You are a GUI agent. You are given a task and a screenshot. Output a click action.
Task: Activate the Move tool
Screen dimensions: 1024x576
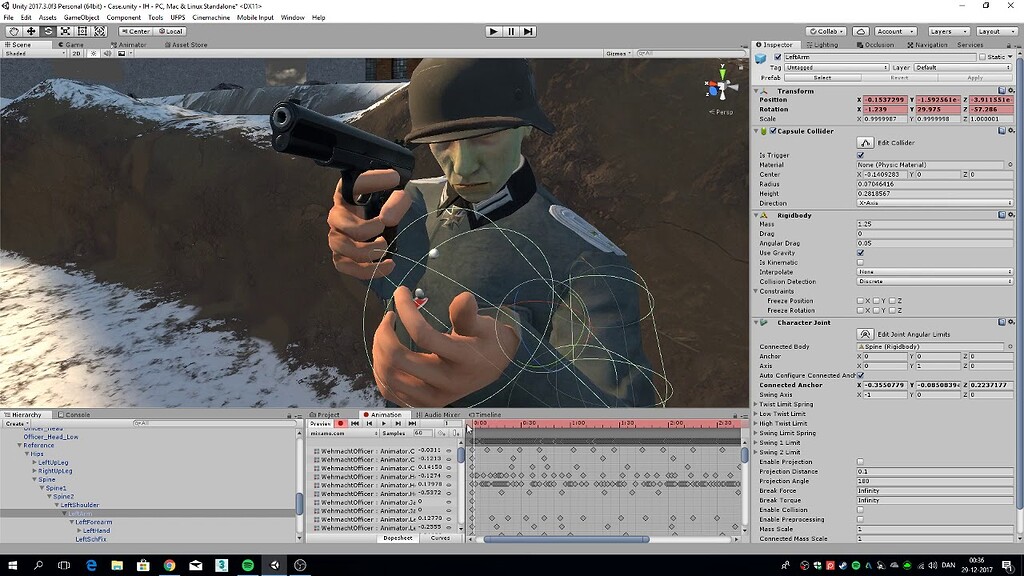pyautogui.click(x=30, y=31)
